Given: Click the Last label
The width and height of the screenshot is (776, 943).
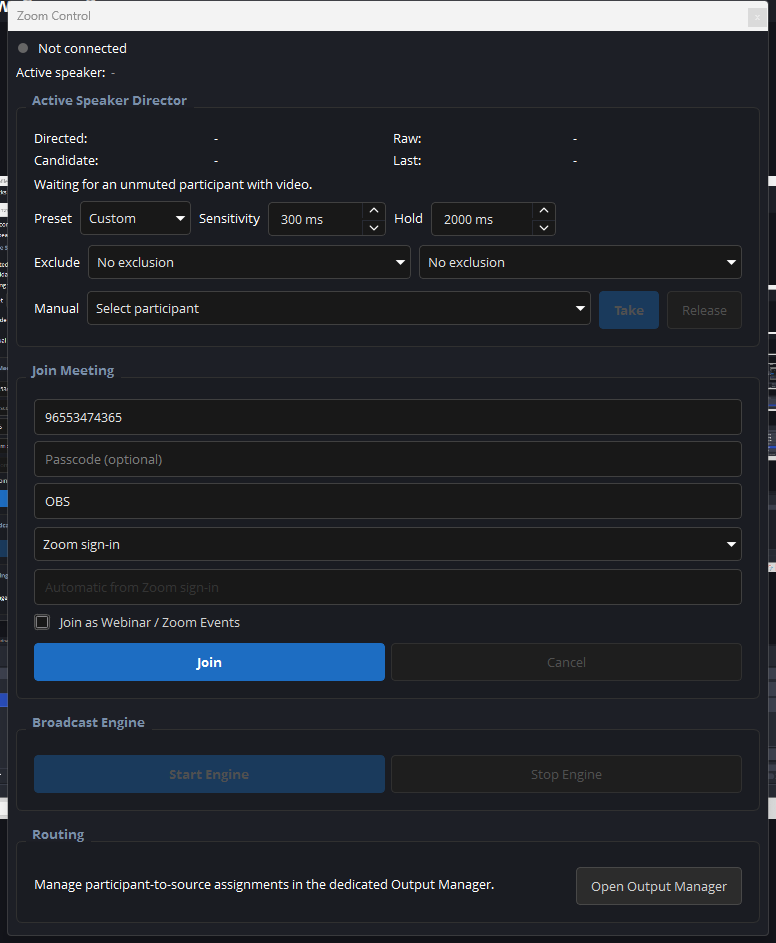Looking at the screenshot, I should (407, 161).
